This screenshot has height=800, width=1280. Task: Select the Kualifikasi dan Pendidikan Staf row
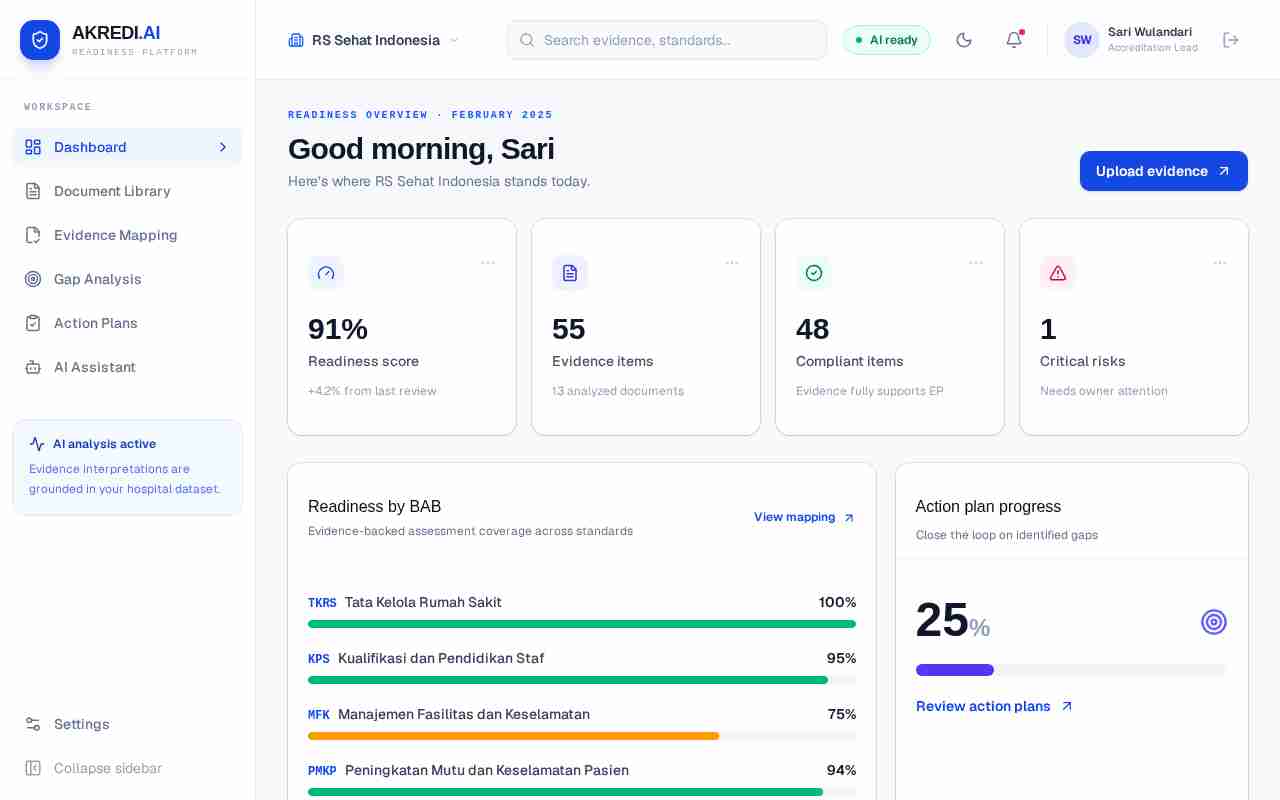[x=582, y=668]
